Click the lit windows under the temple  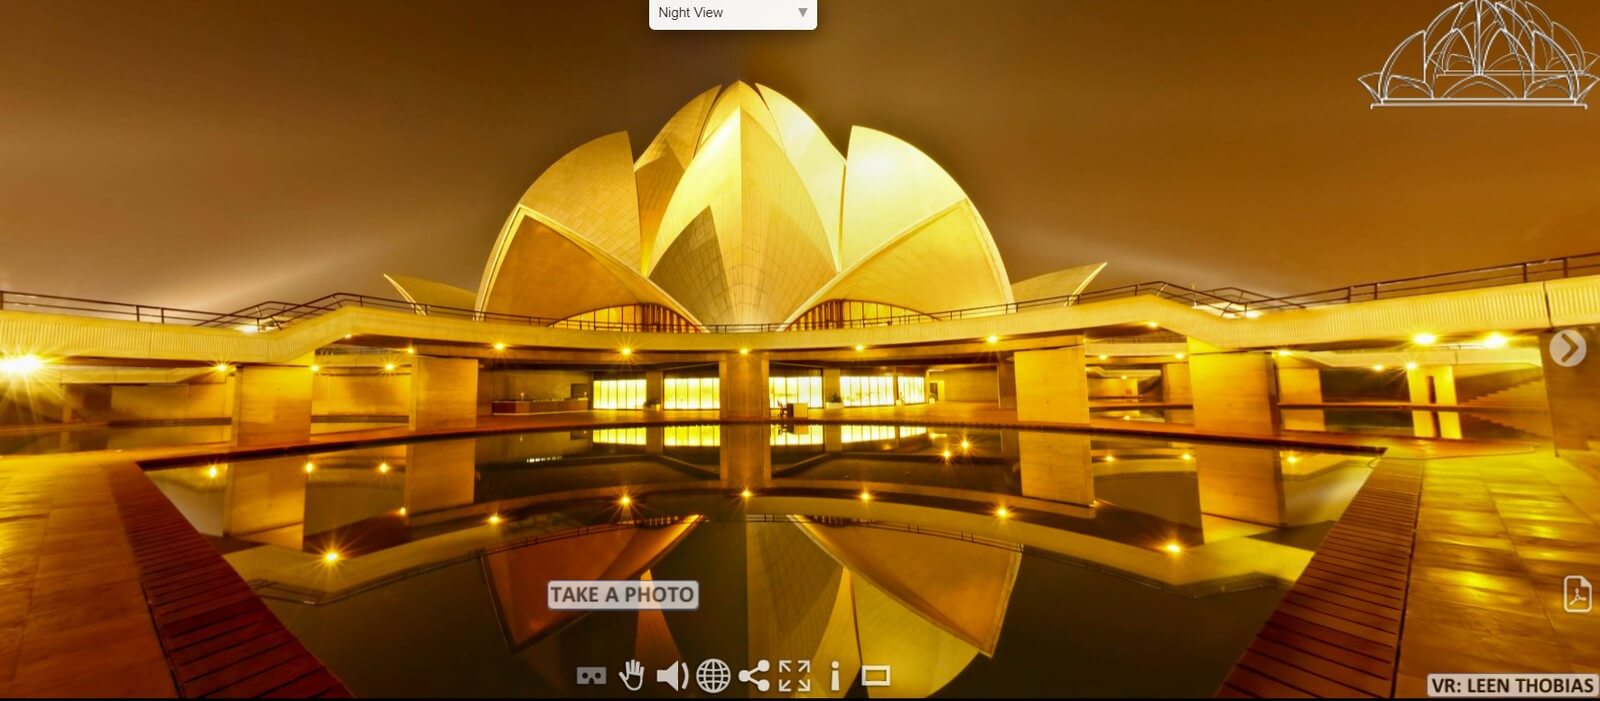pos(690,391)
